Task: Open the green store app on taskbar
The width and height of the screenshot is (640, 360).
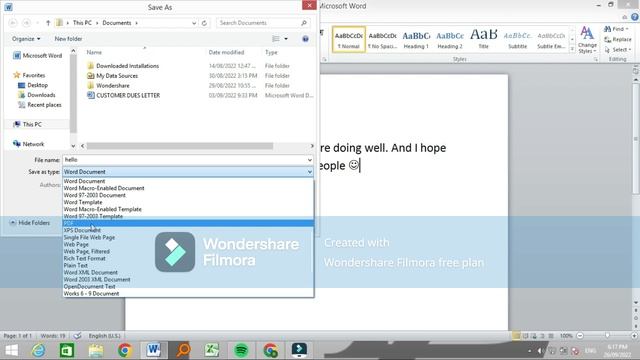Action: pos(67,350)
